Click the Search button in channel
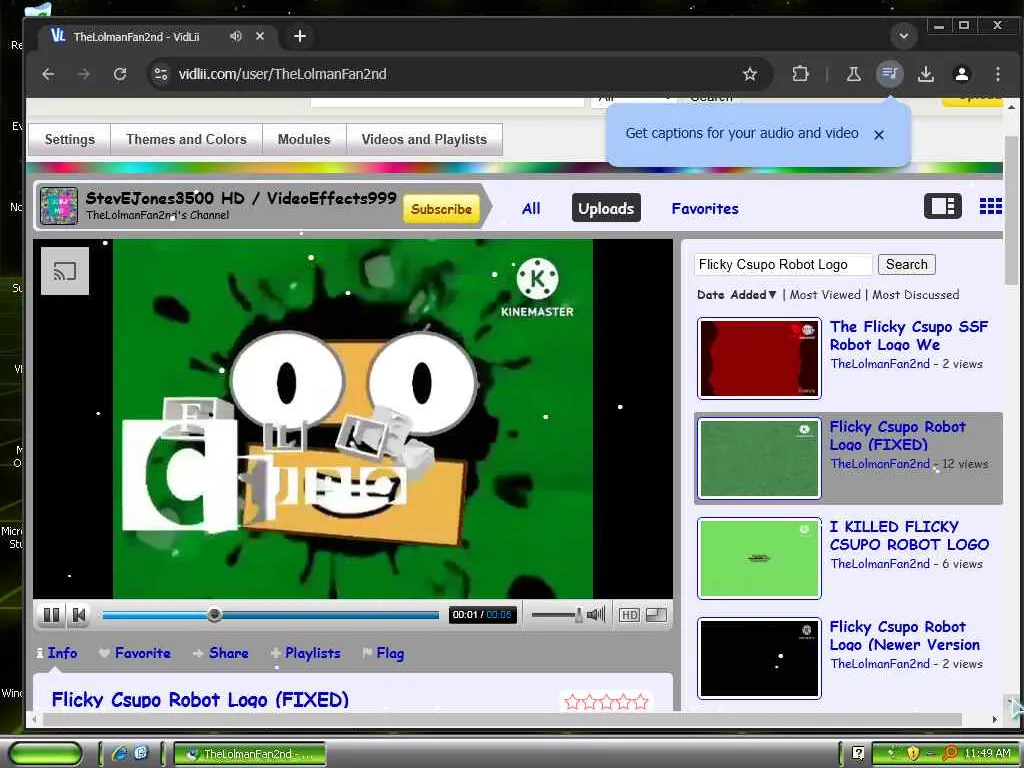This screenshot has width=1024, height=768. [x=906, y=264]
